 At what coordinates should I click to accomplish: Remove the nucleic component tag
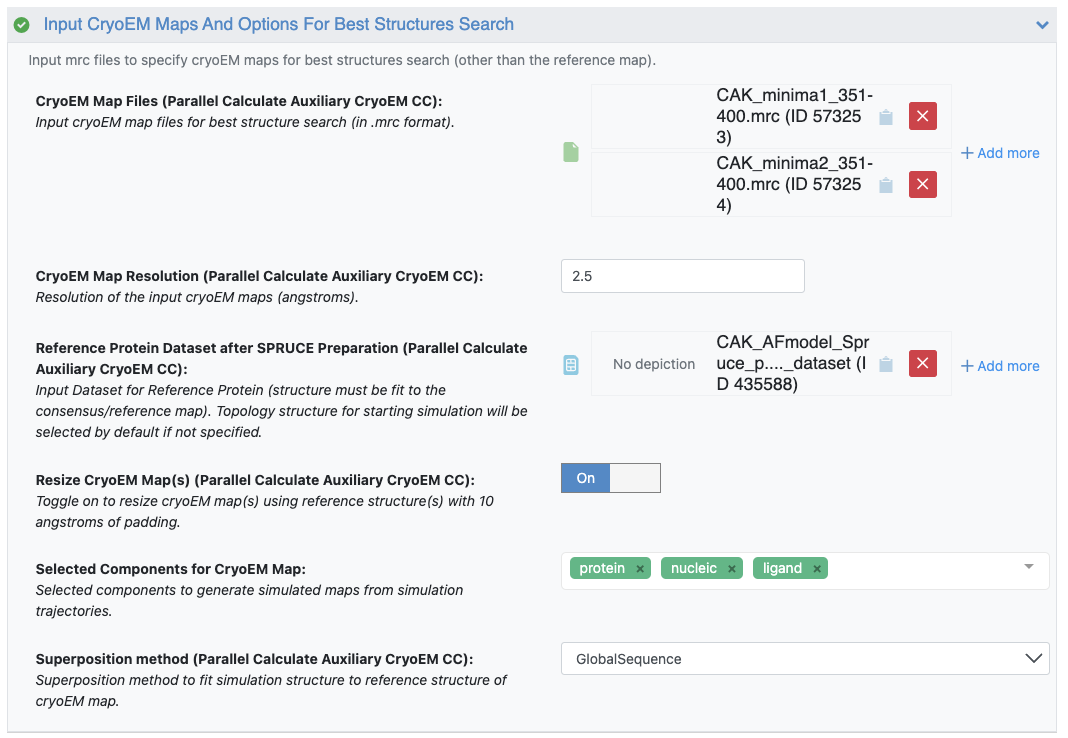732,569
